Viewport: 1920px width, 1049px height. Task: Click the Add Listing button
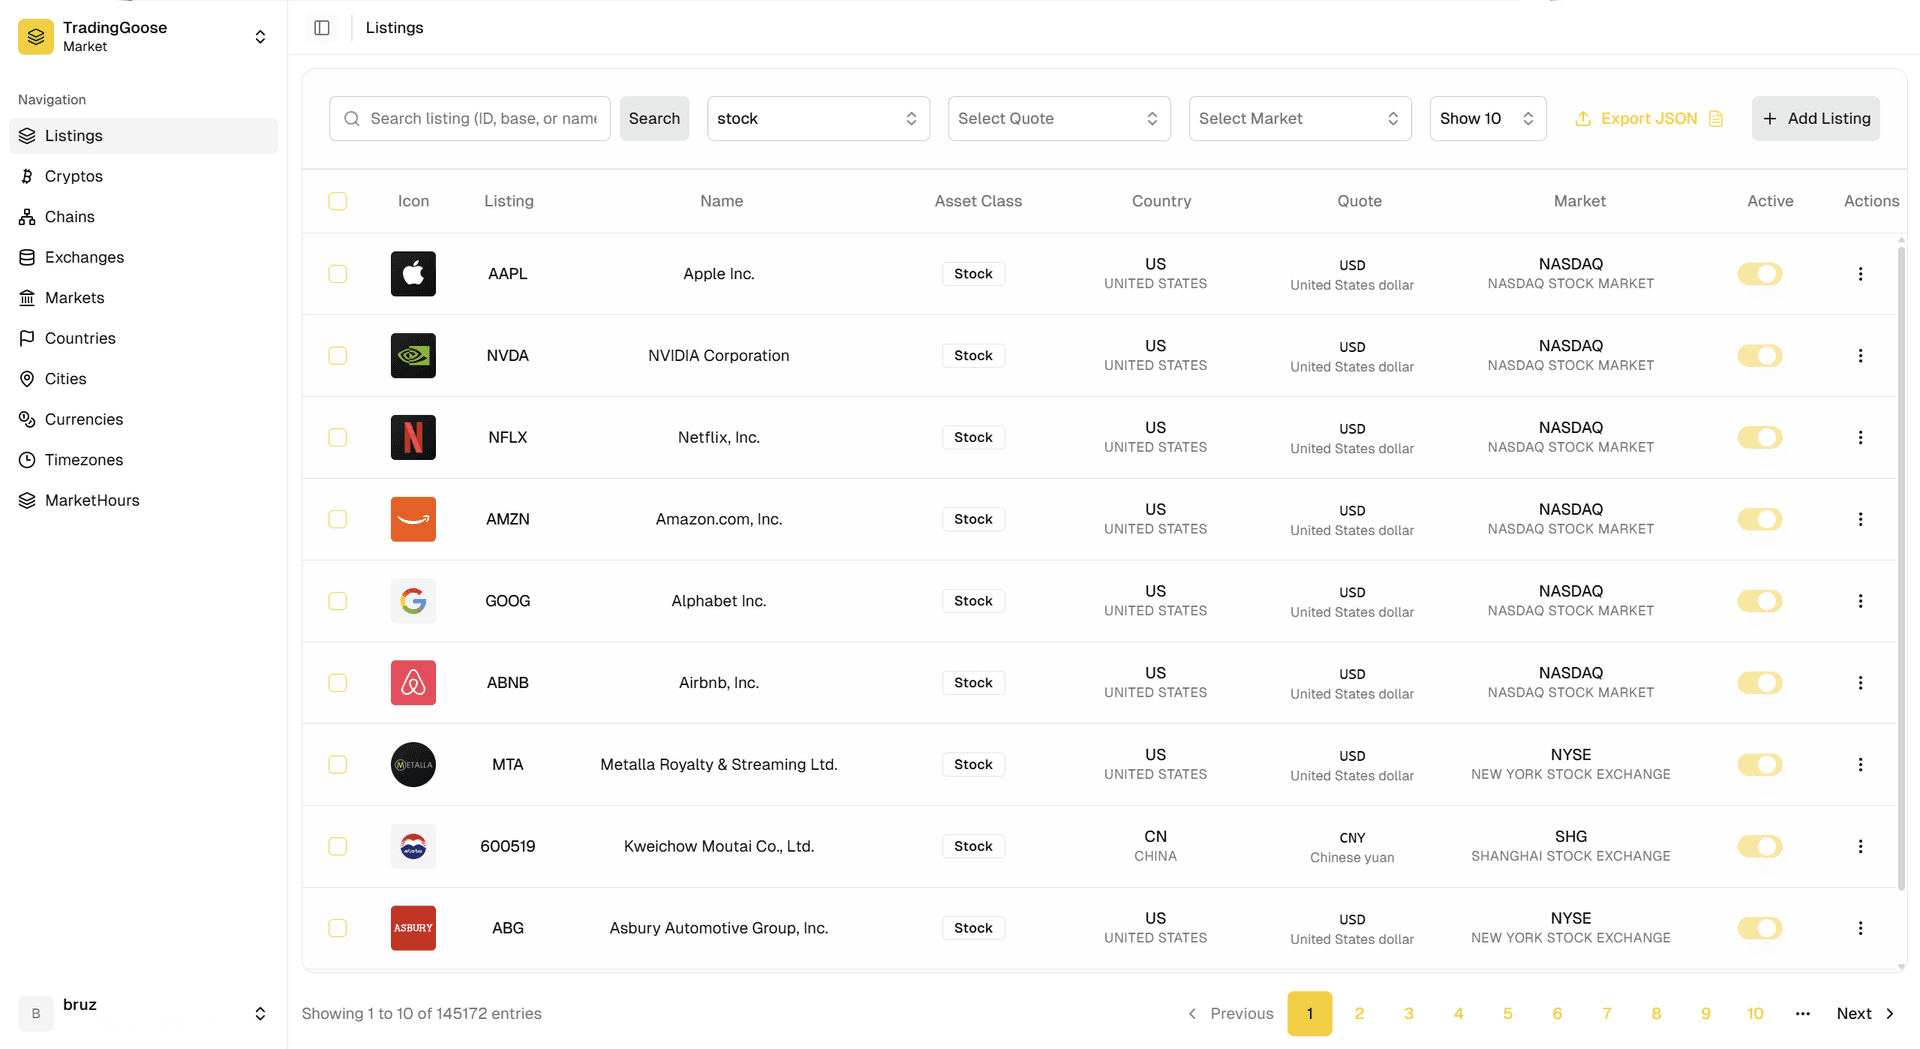pos(1816,119)
